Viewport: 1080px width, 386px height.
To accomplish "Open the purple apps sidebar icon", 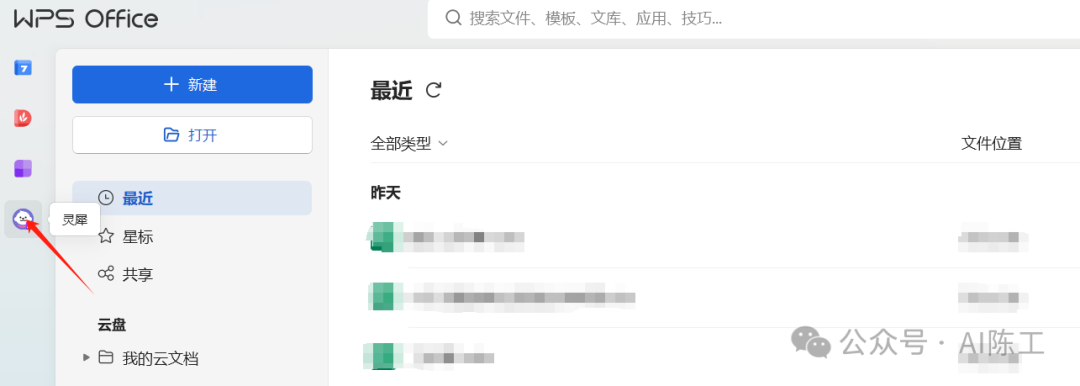I will [23, 168].
